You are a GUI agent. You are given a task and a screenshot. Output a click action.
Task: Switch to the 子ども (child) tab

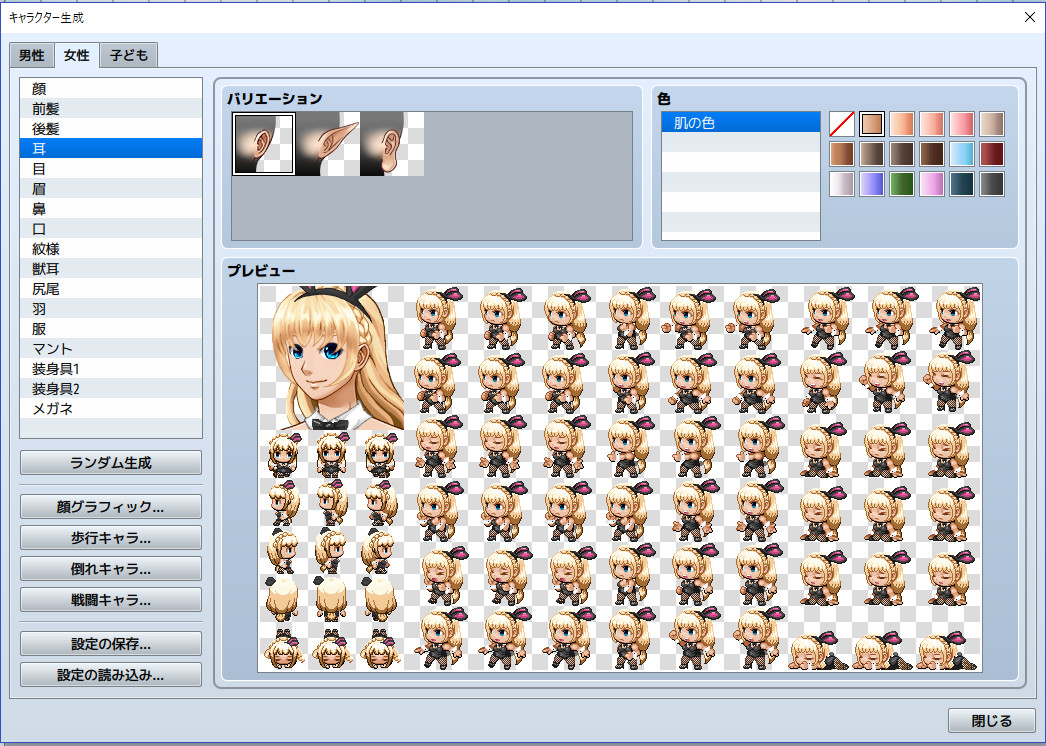point(127,55)
